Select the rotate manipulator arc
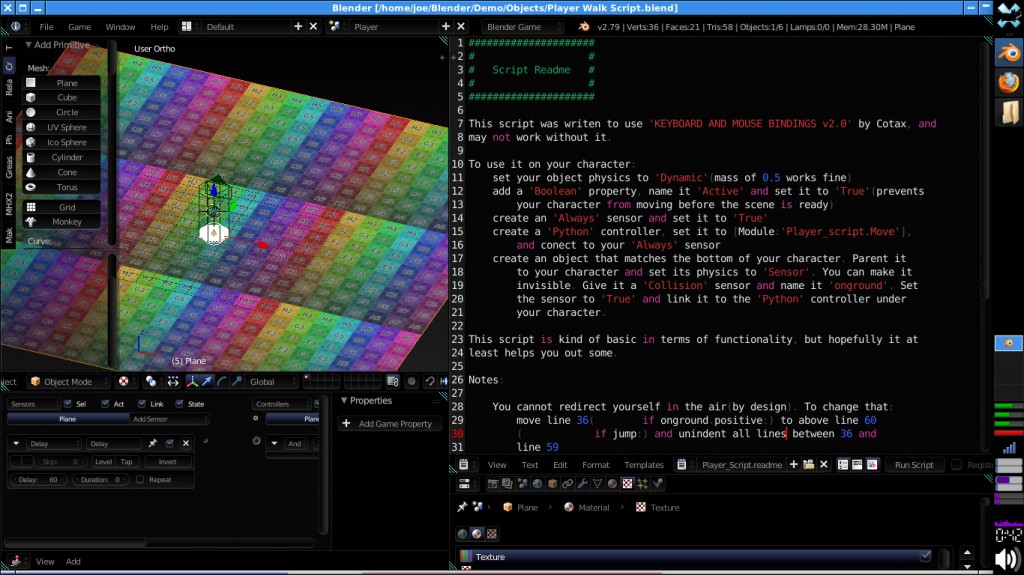This screenshot has width=1024, height=575. coord(222,382)
